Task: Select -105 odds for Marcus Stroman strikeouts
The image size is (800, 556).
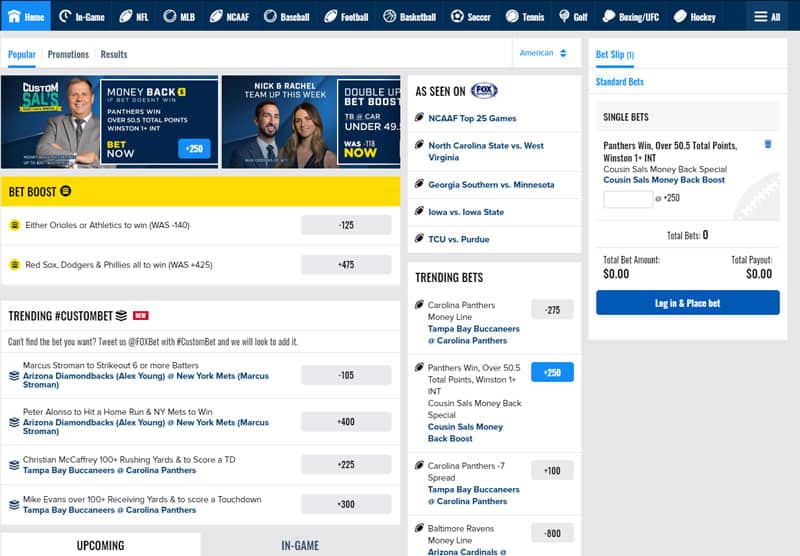Action: (346, 375)
